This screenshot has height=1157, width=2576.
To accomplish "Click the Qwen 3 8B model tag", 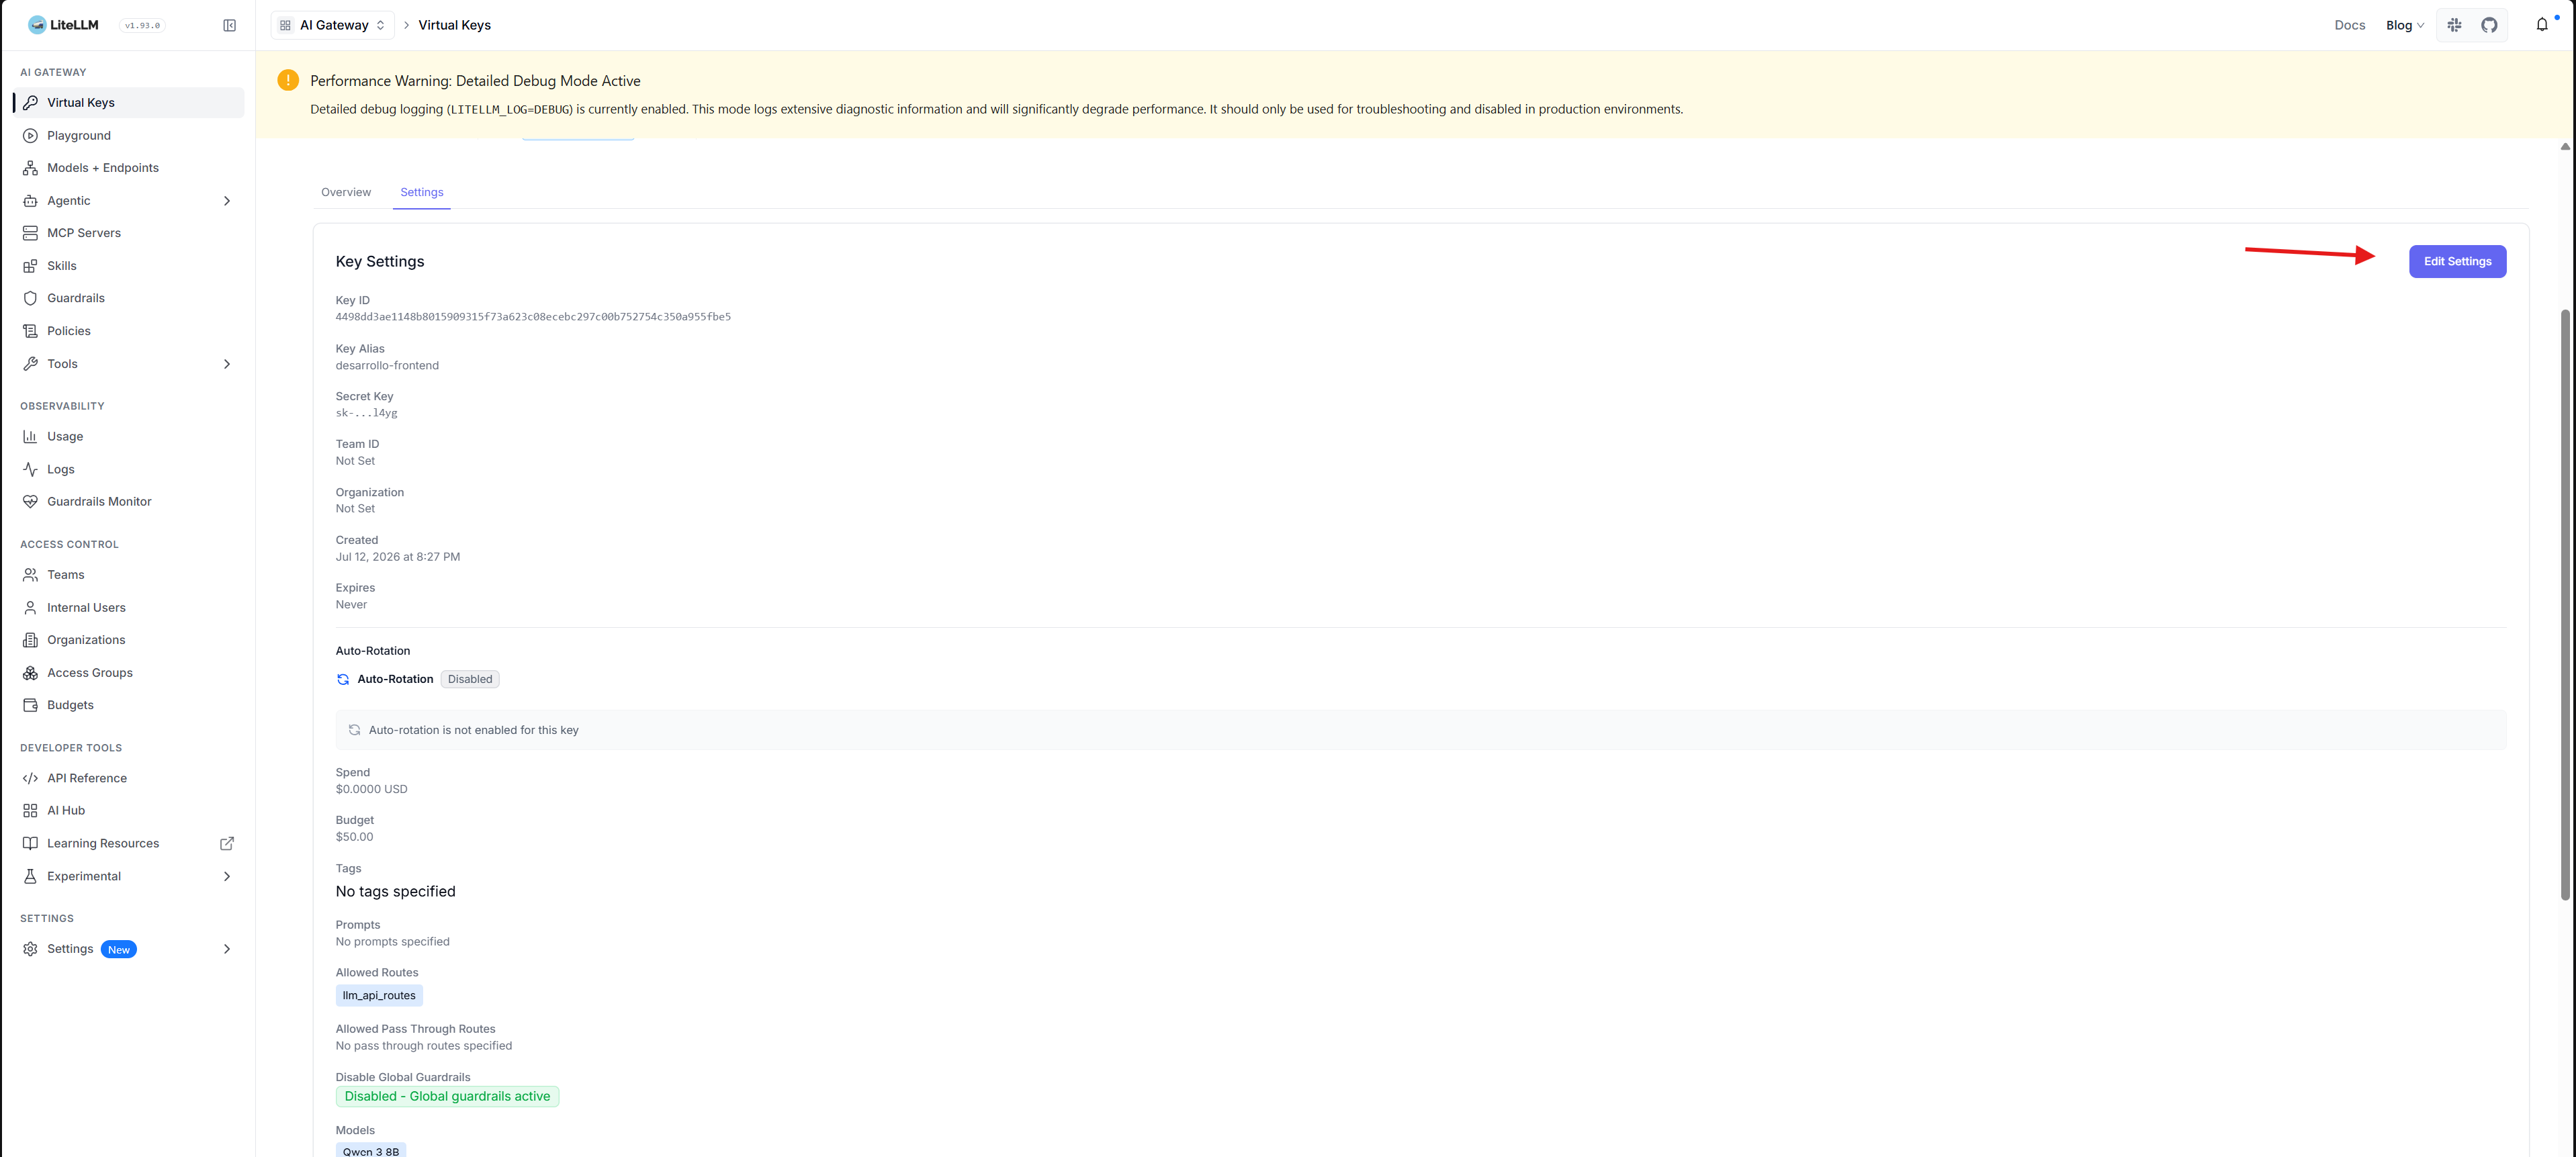I will (x=371, y=1150).
